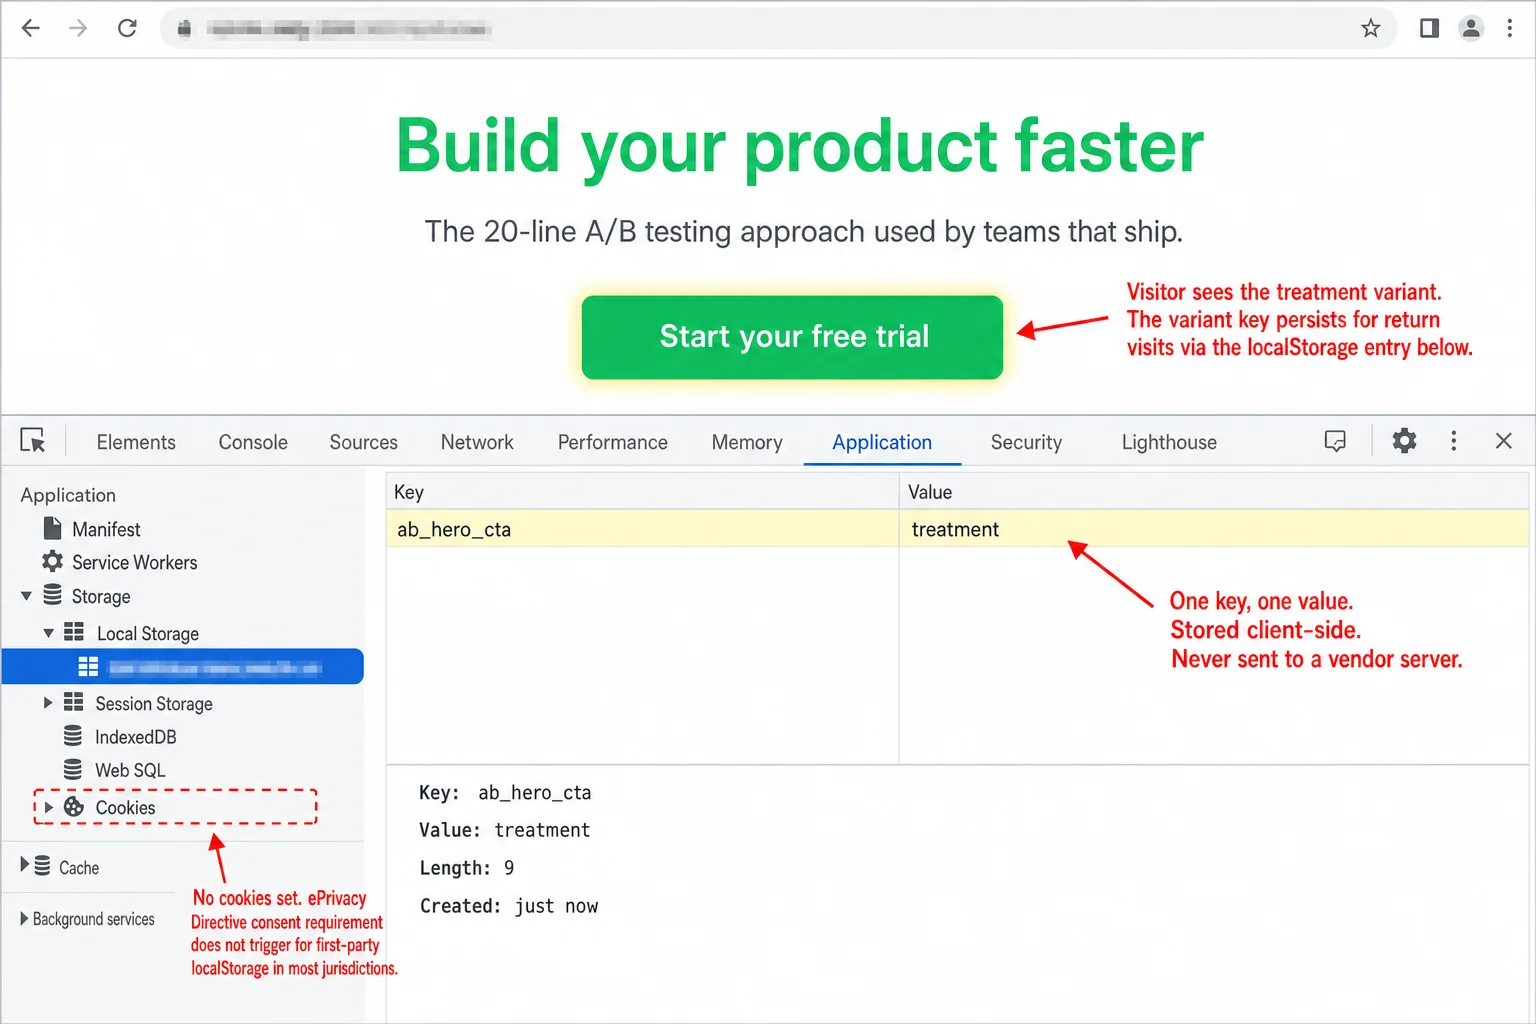This screenshot has width=1536, height=1024.
Task: Expand the Session Storage arrow
Action: point(48,703)
